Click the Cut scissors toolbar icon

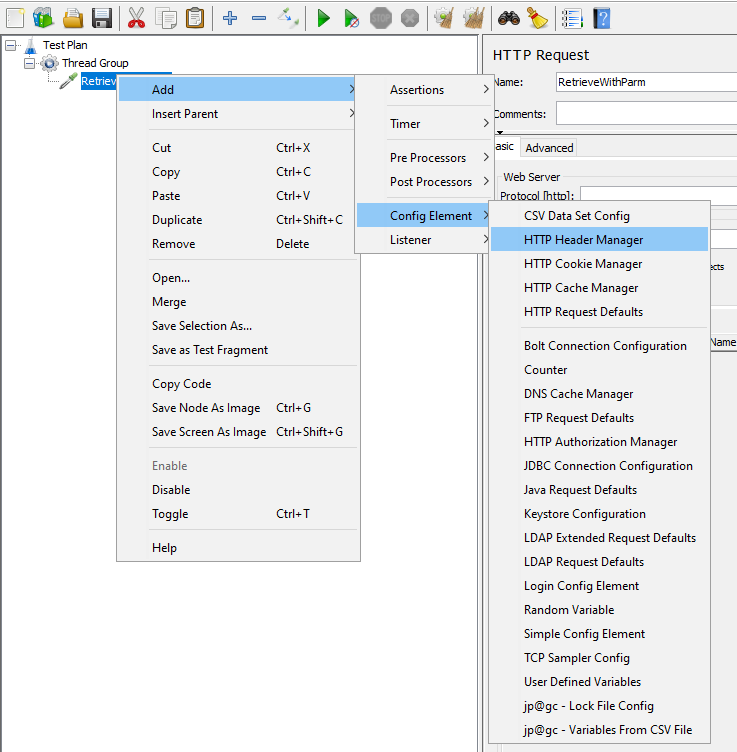pos(136,17)
